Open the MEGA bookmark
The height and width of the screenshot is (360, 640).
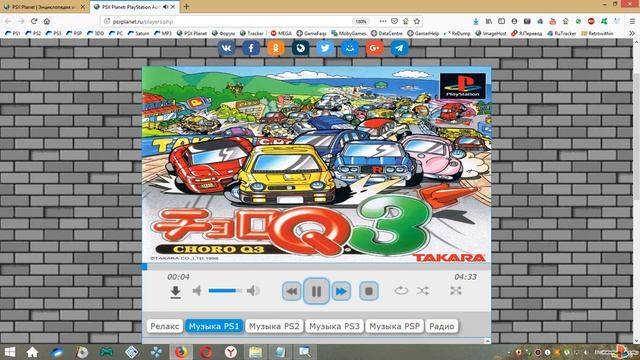tap(281, 33)
